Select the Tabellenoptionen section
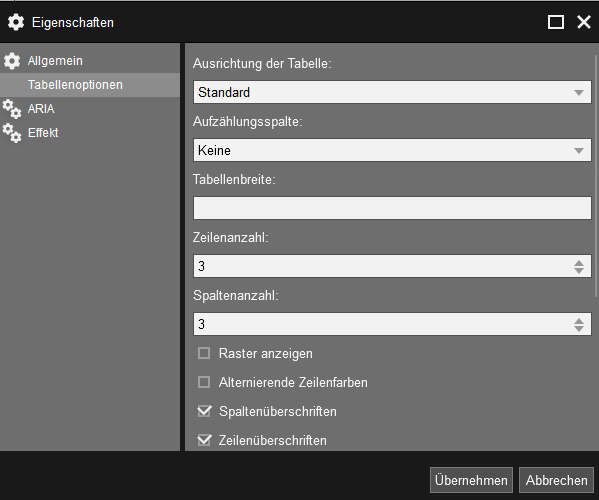The height and width of the screenshot is (500, 599). [x=90, y=85]
